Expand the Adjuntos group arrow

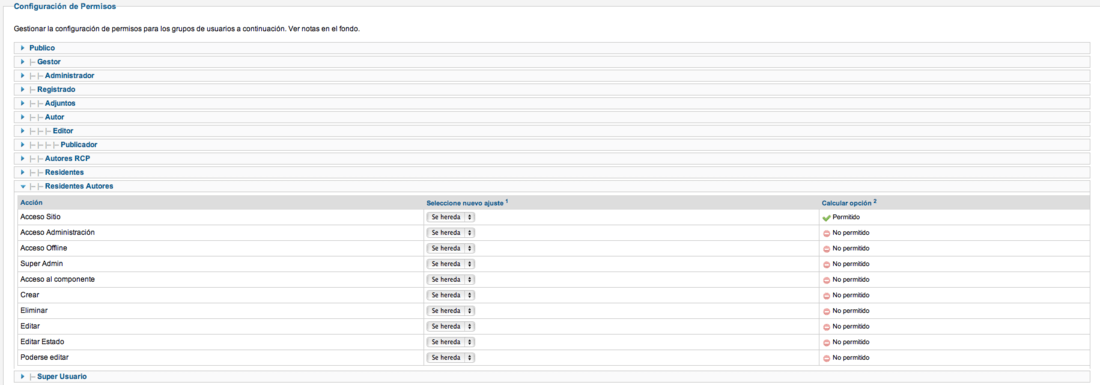click(x=23, y=103)
